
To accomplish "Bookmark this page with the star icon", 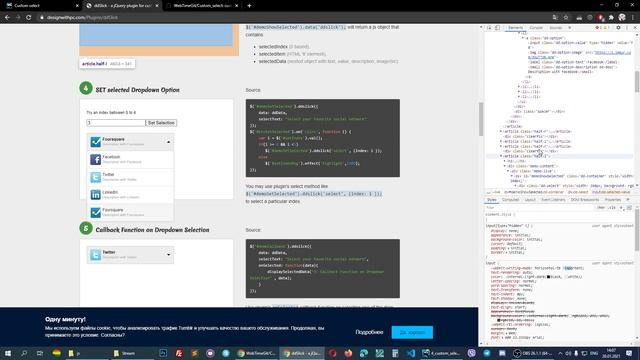I will 566,18.
